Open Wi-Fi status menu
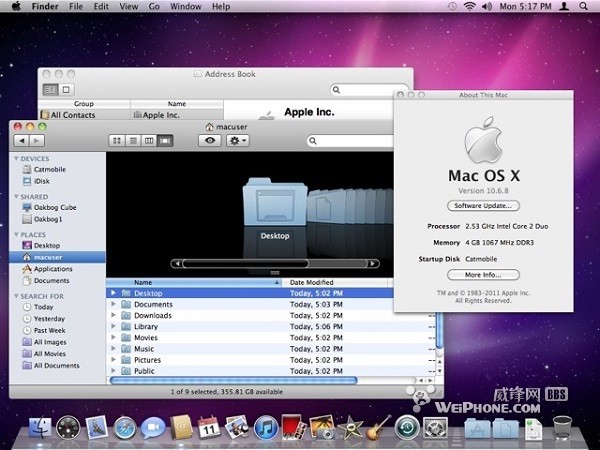 (469, 6)
